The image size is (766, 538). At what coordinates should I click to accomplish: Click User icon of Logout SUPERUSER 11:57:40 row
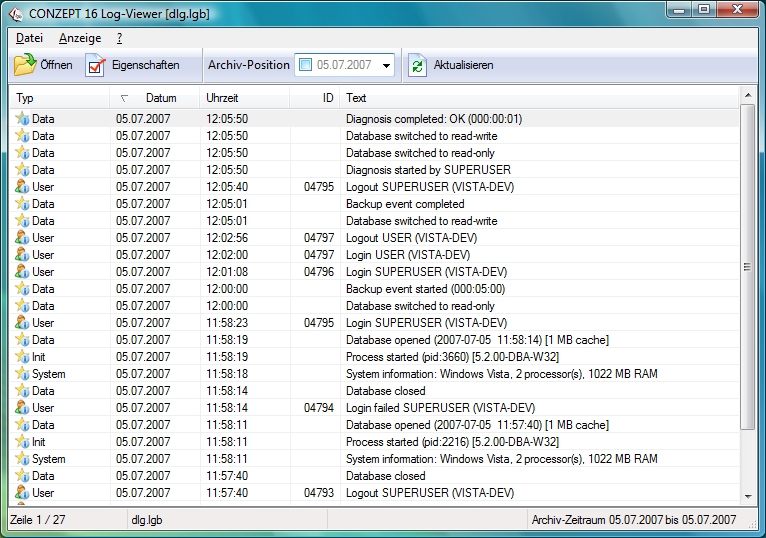coord(22,493)
